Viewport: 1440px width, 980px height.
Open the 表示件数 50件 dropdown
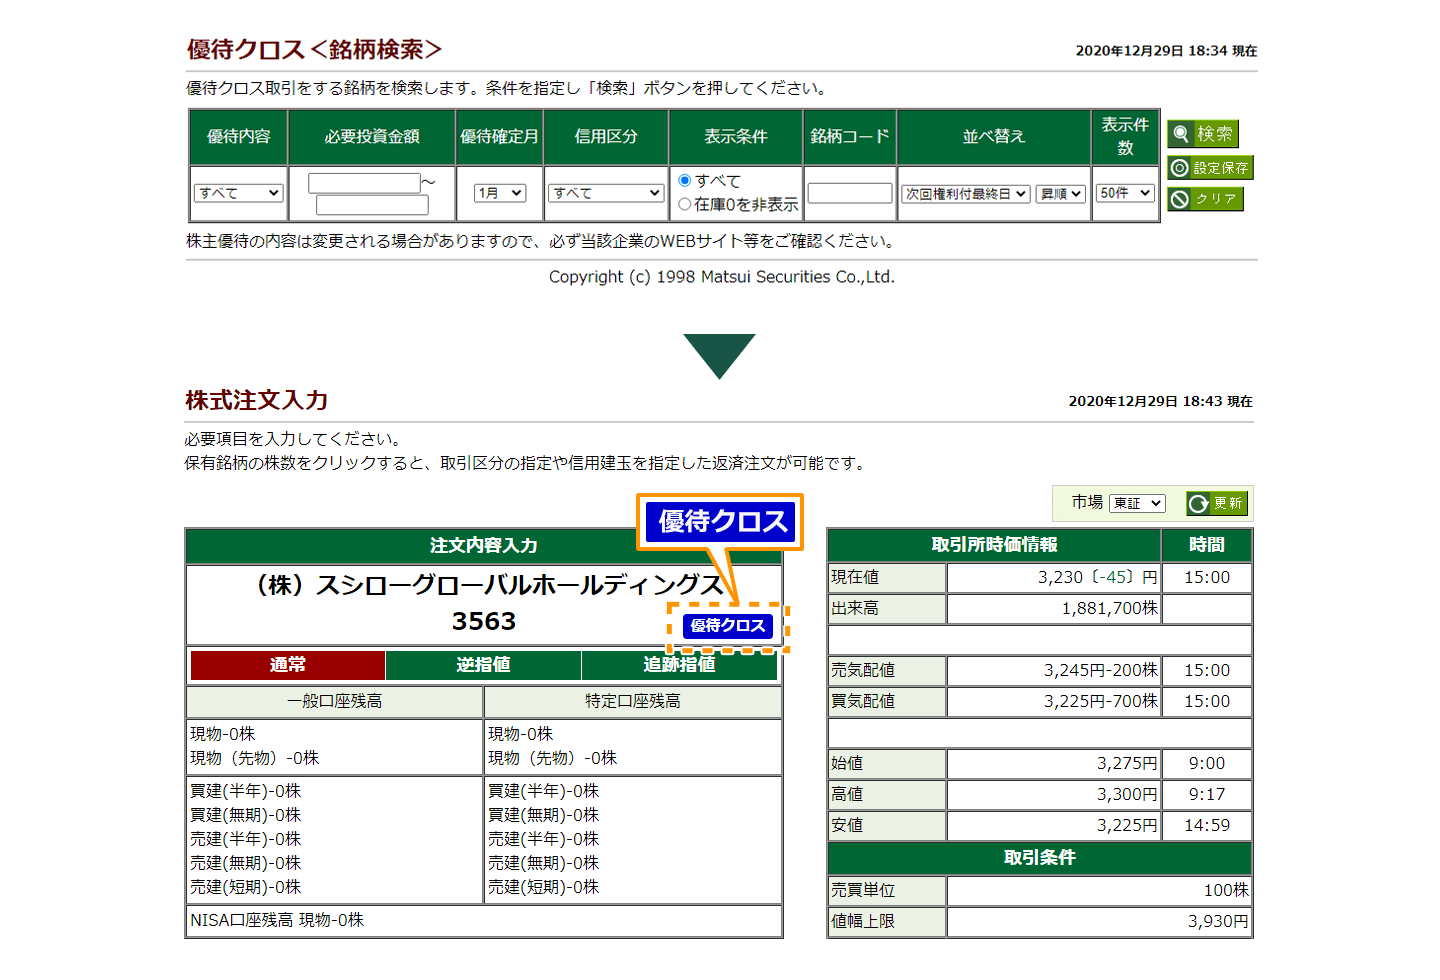pyautogui.click(x=1125, y=193)
